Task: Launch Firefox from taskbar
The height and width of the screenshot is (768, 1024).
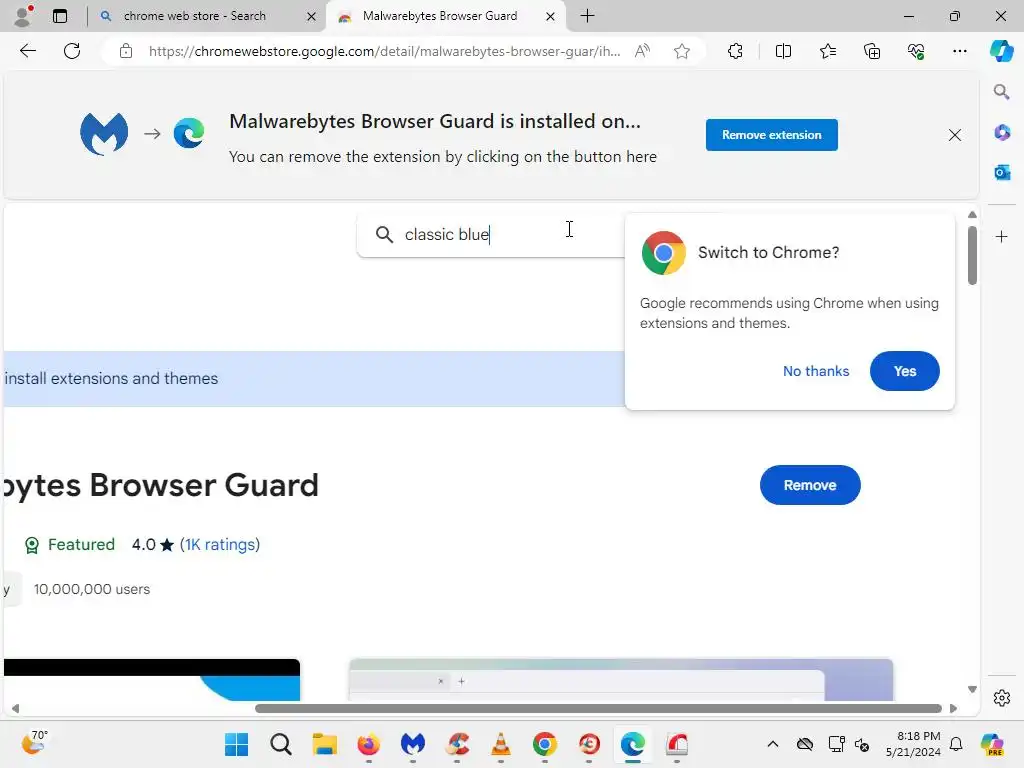Action: [368, 744]
